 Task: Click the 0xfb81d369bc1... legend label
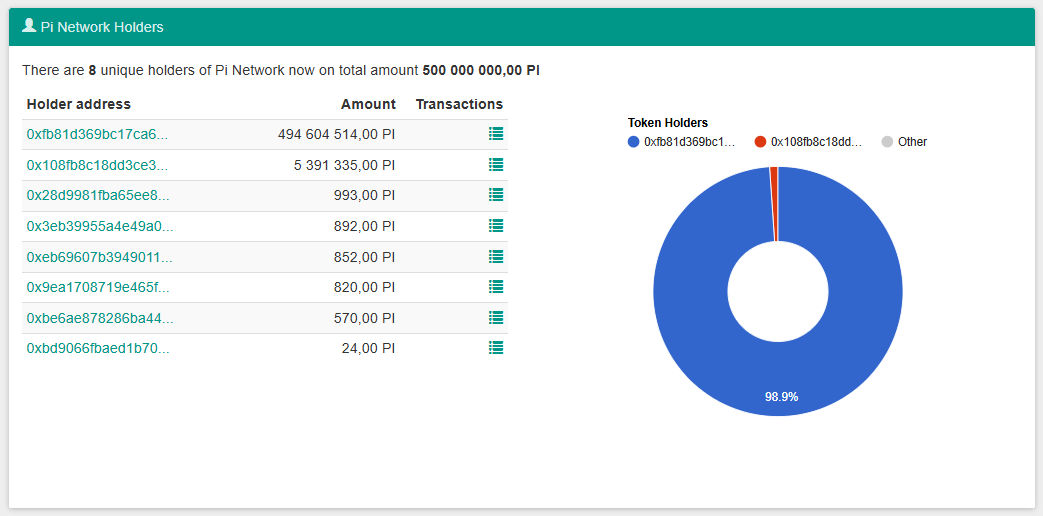[x=689, y=142]
